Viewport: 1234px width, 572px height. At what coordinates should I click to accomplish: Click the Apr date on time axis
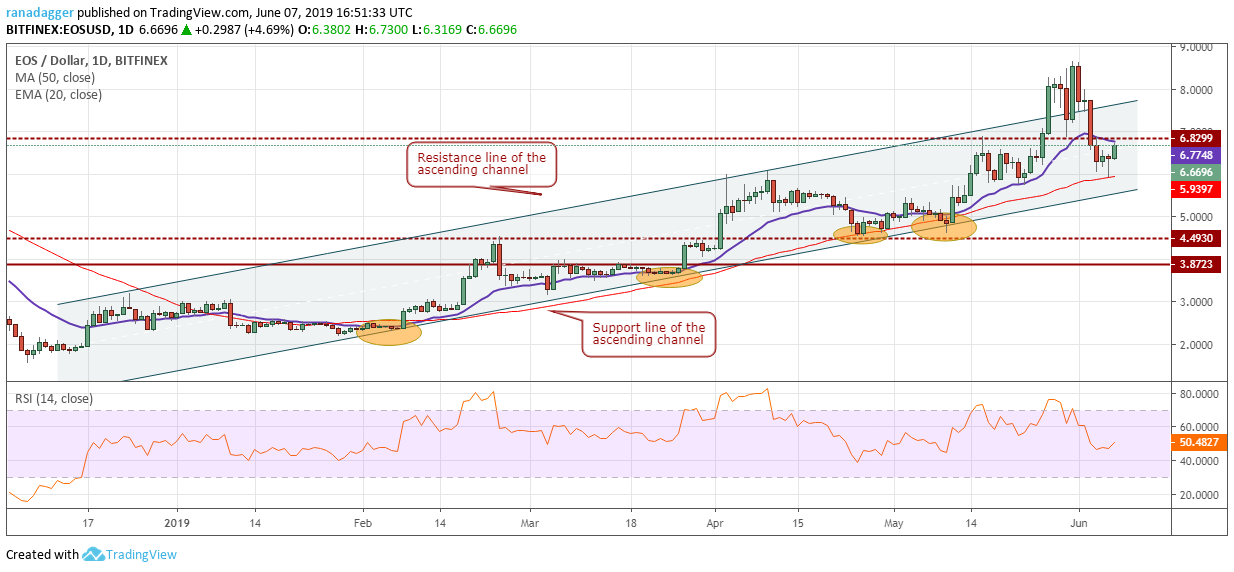click(x=715, y=522)
